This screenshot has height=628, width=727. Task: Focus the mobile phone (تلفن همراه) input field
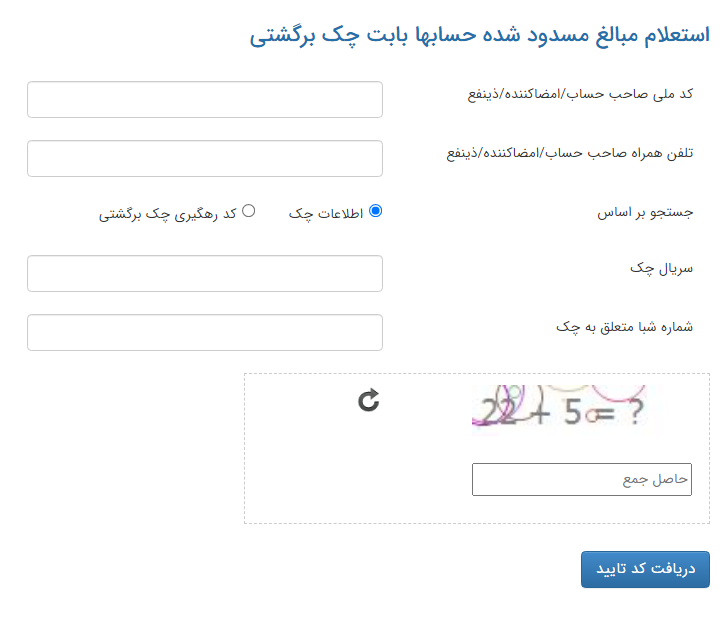(205, 158)
